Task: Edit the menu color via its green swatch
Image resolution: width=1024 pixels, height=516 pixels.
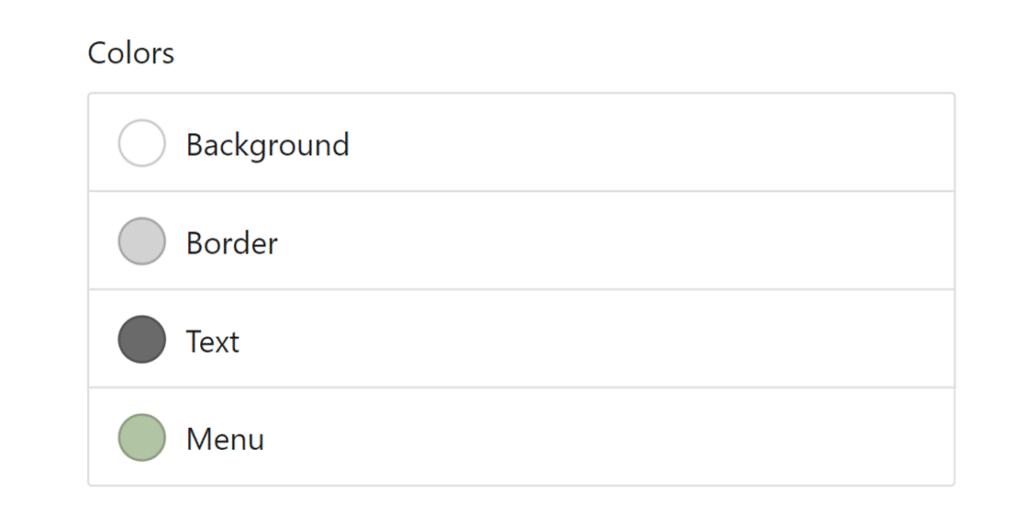Action: (x=141, y=437)
